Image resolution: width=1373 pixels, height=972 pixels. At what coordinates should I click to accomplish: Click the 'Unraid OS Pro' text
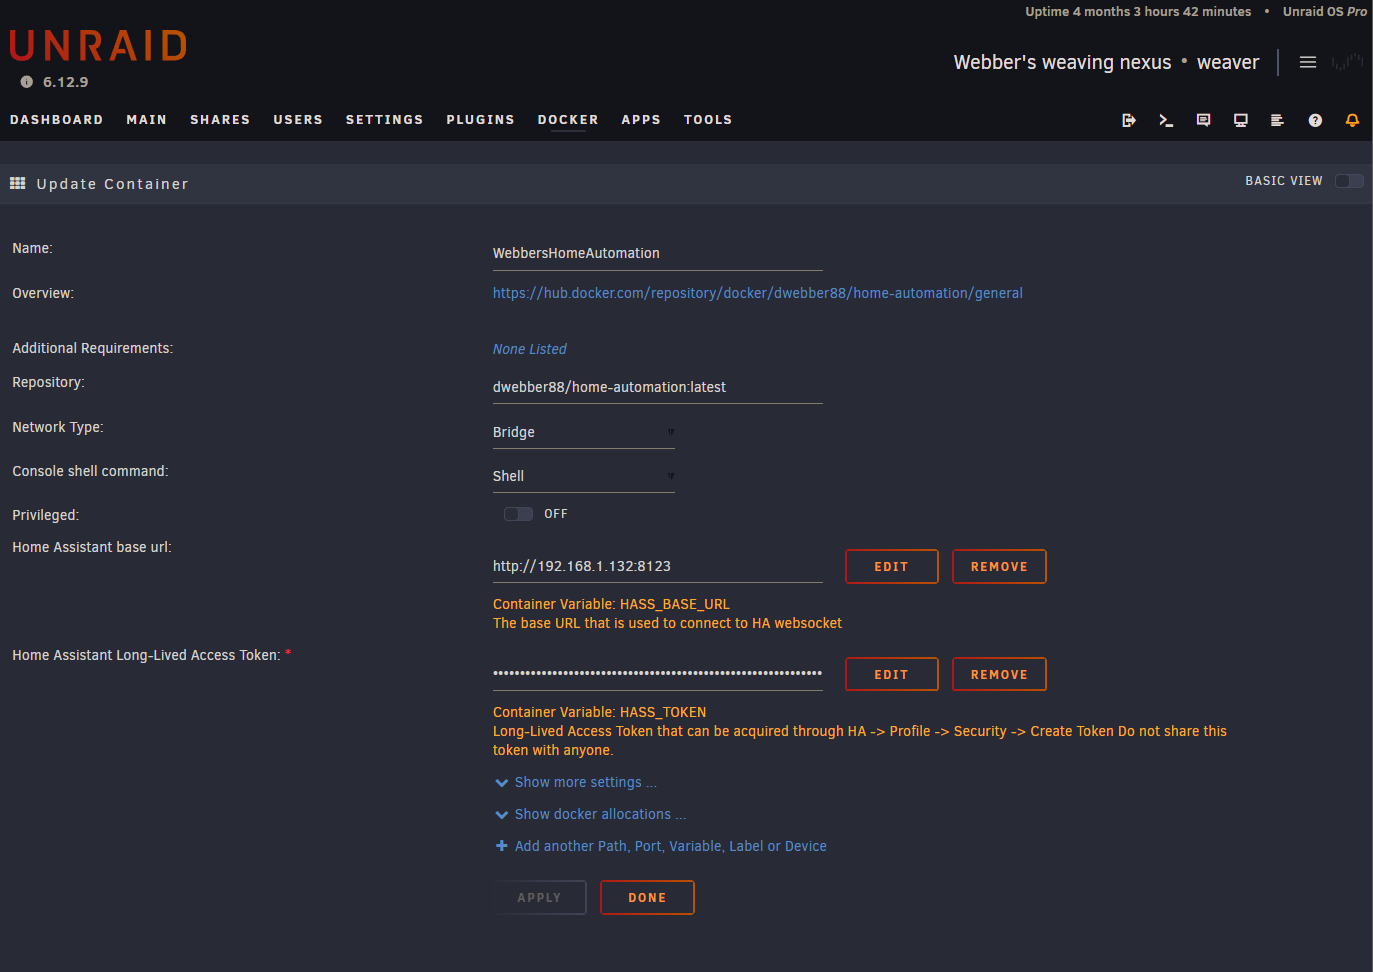(1324, 12)
